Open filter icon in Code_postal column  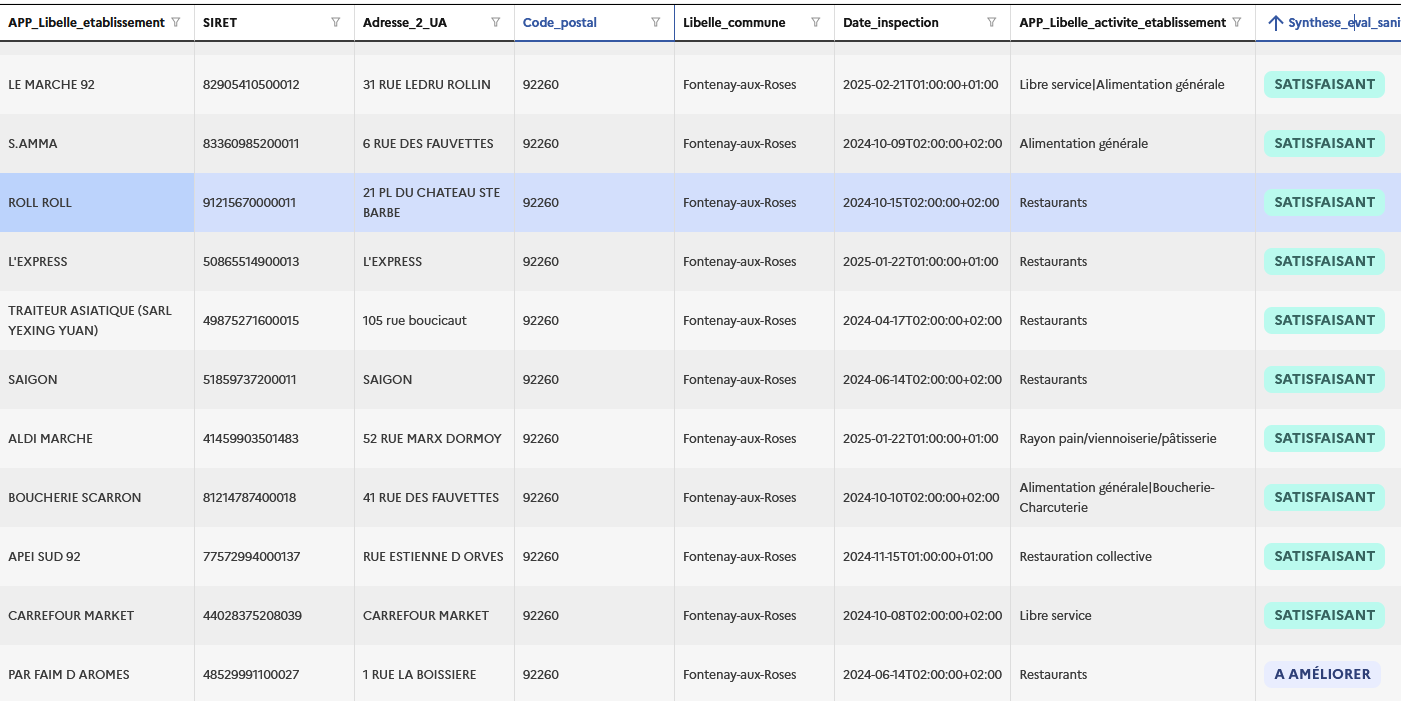pos(655,22)
